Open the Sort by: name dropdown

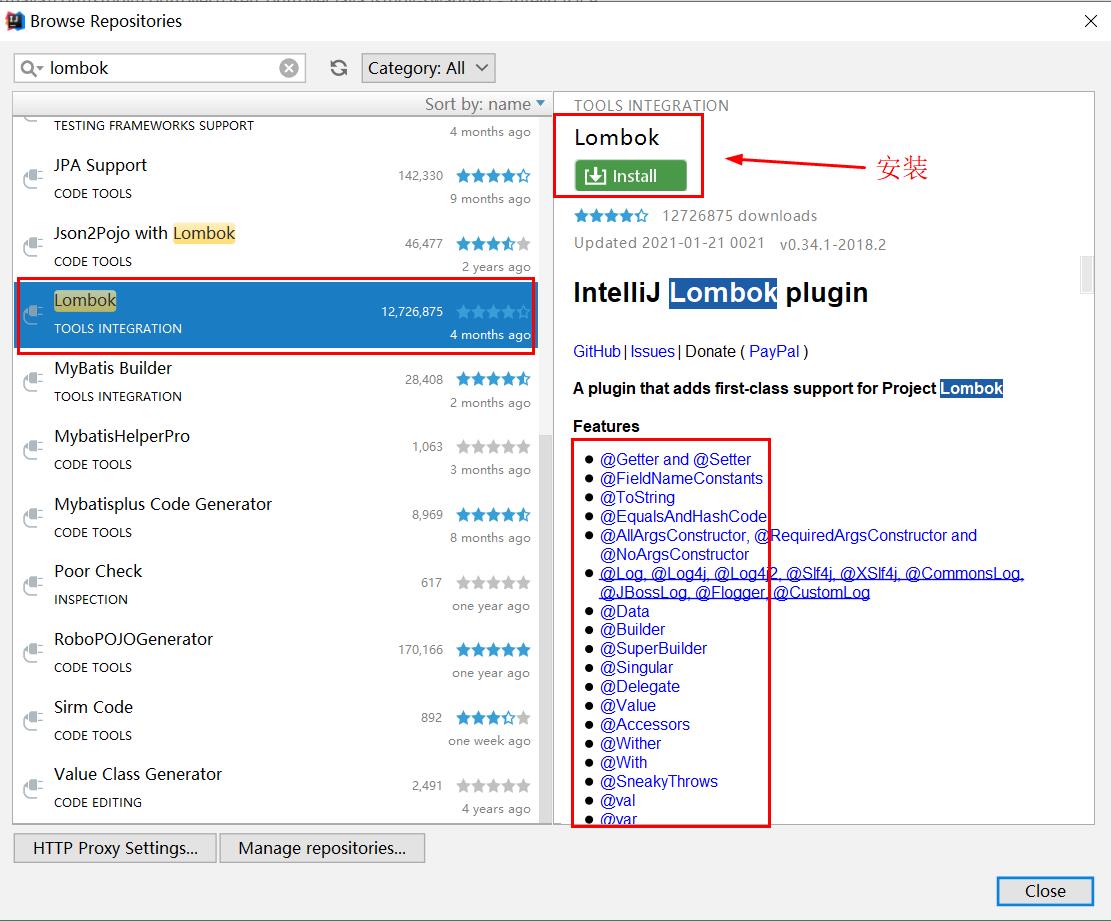pyautogui.click(x=485, y=103)
